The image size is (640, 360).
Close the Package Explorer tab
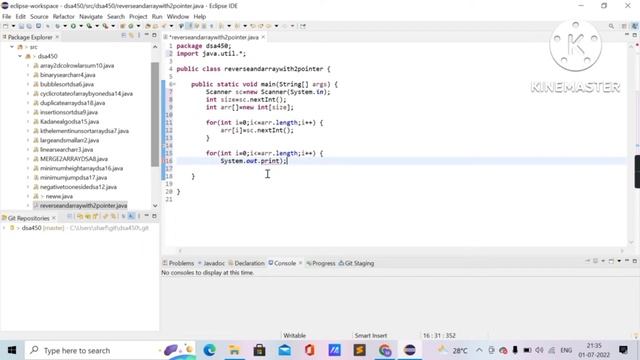[57, 37]
